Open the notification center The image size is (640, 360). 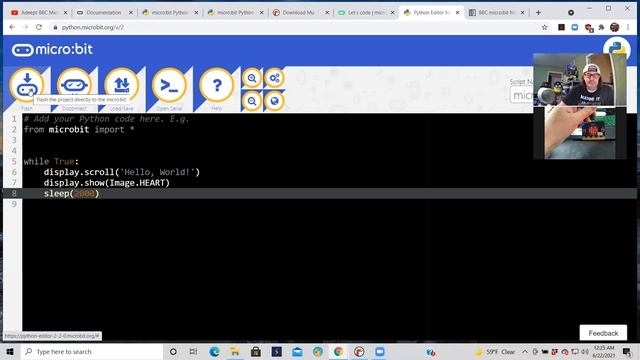coord(627,351)
